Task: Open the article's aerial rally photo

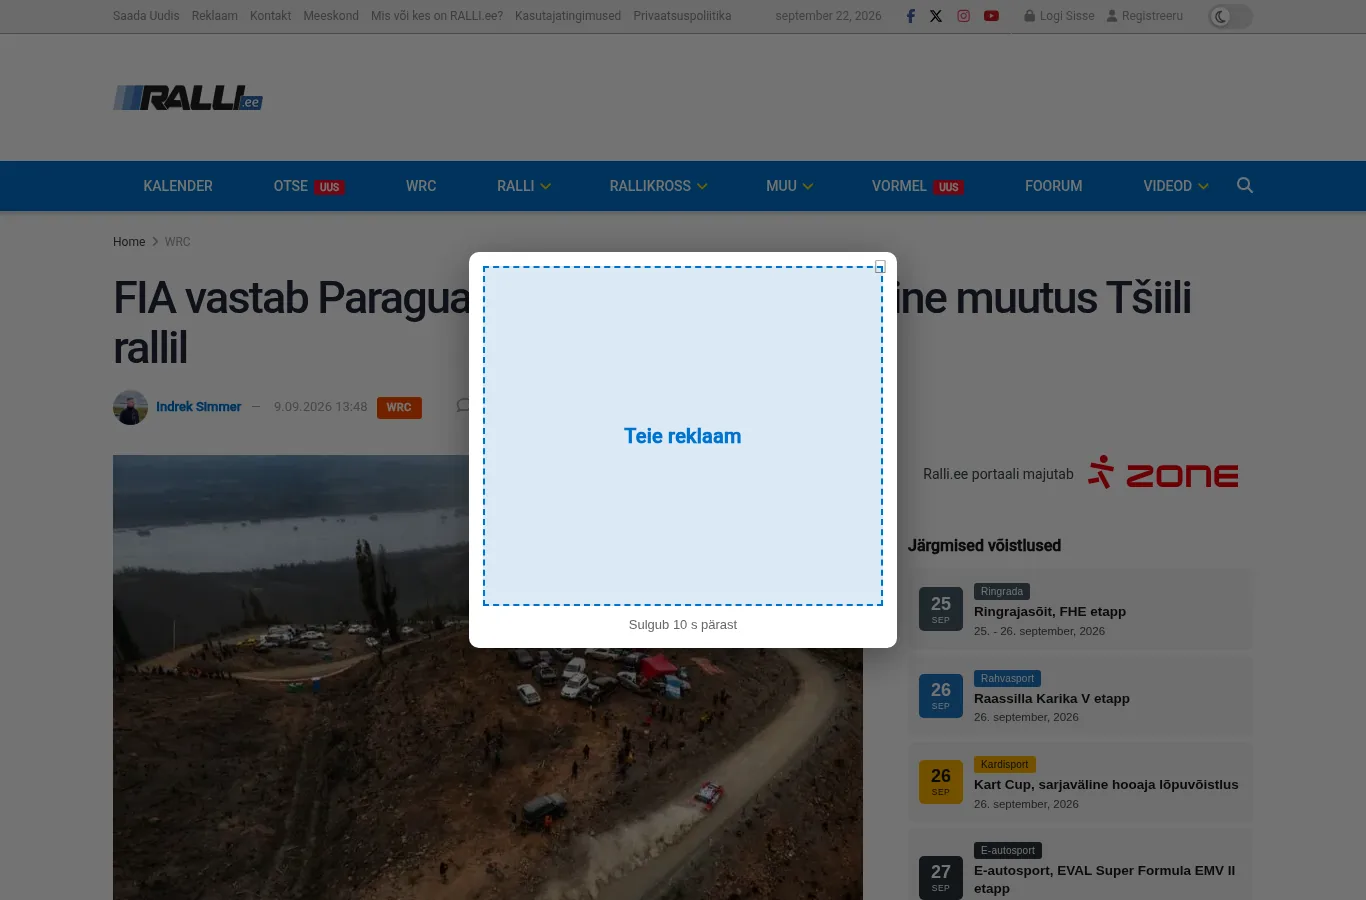Action: click(488, 678)
